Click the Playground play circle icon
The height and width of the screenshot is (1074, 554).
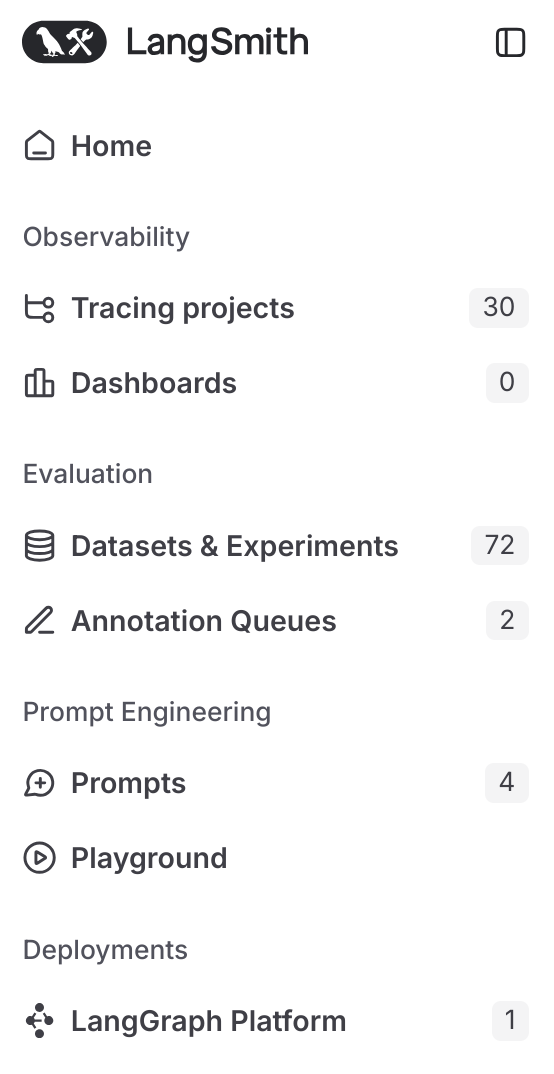(x=40, y=858)
